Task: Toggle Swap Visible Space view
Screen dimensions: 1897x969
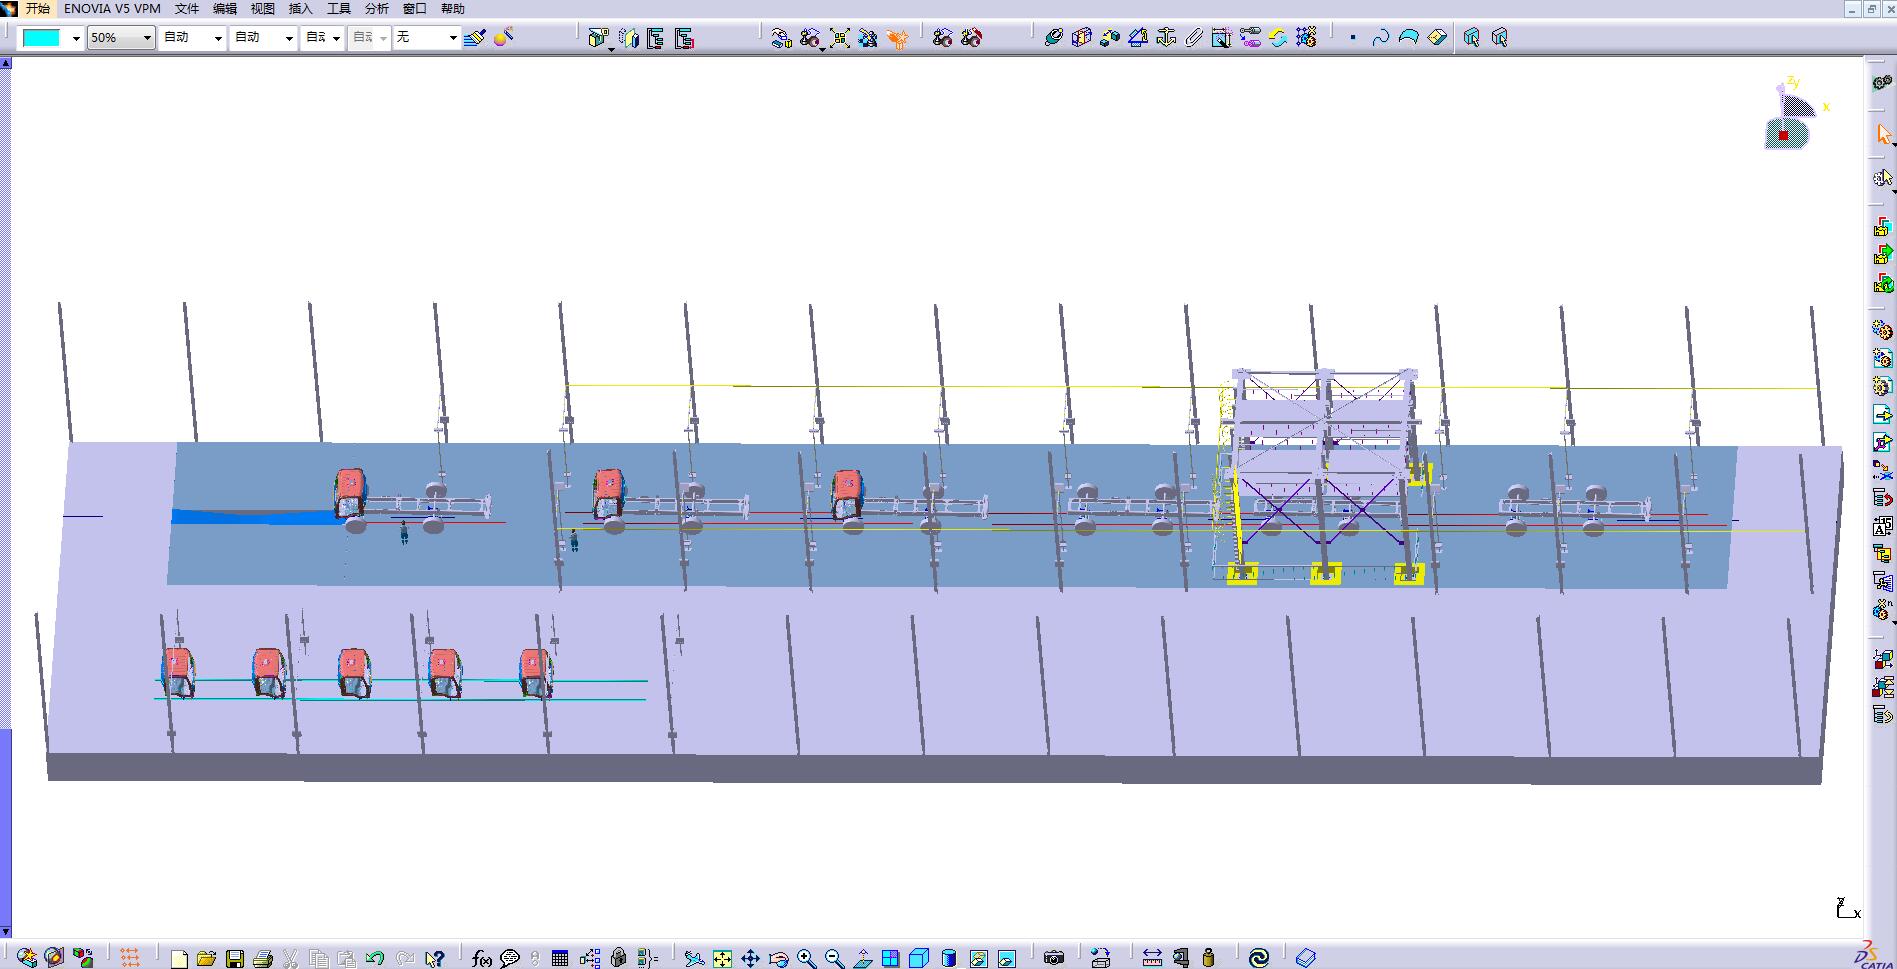Action: click(x=1006, y=958)
